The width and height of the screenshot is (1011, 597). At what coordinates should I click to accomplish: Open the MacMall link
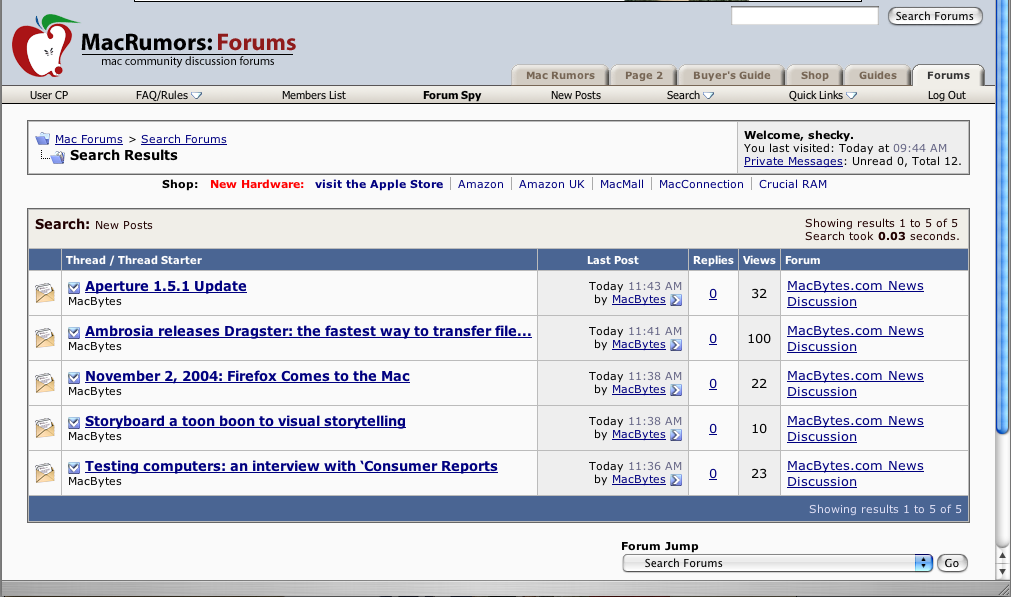pyautogui.click(x=622, y=184)
